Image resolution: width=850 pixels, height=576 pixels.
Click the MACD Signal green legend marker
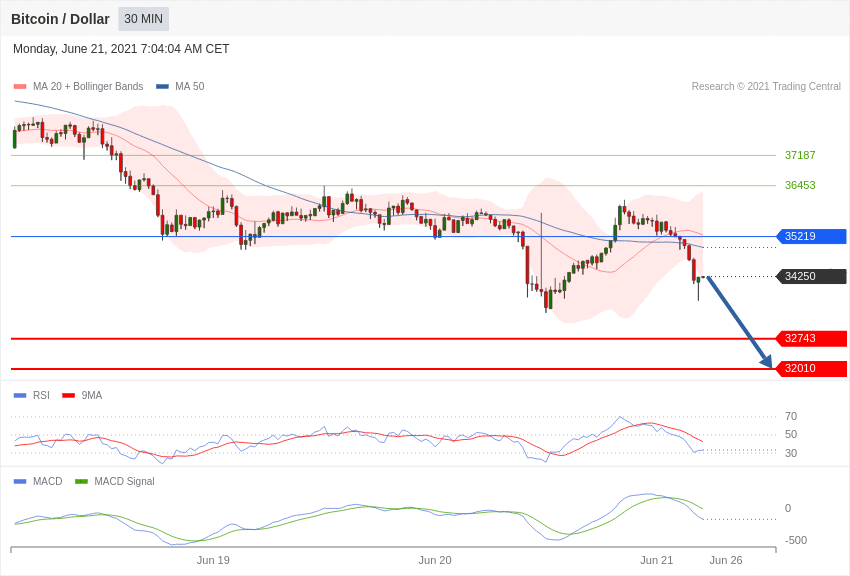(81, 481)
